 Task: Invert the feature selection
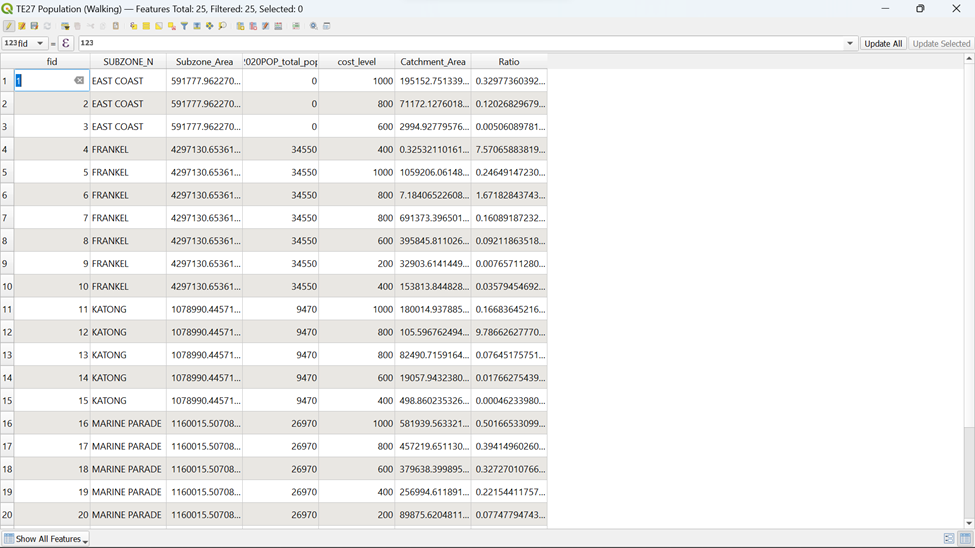coord(159,26)
